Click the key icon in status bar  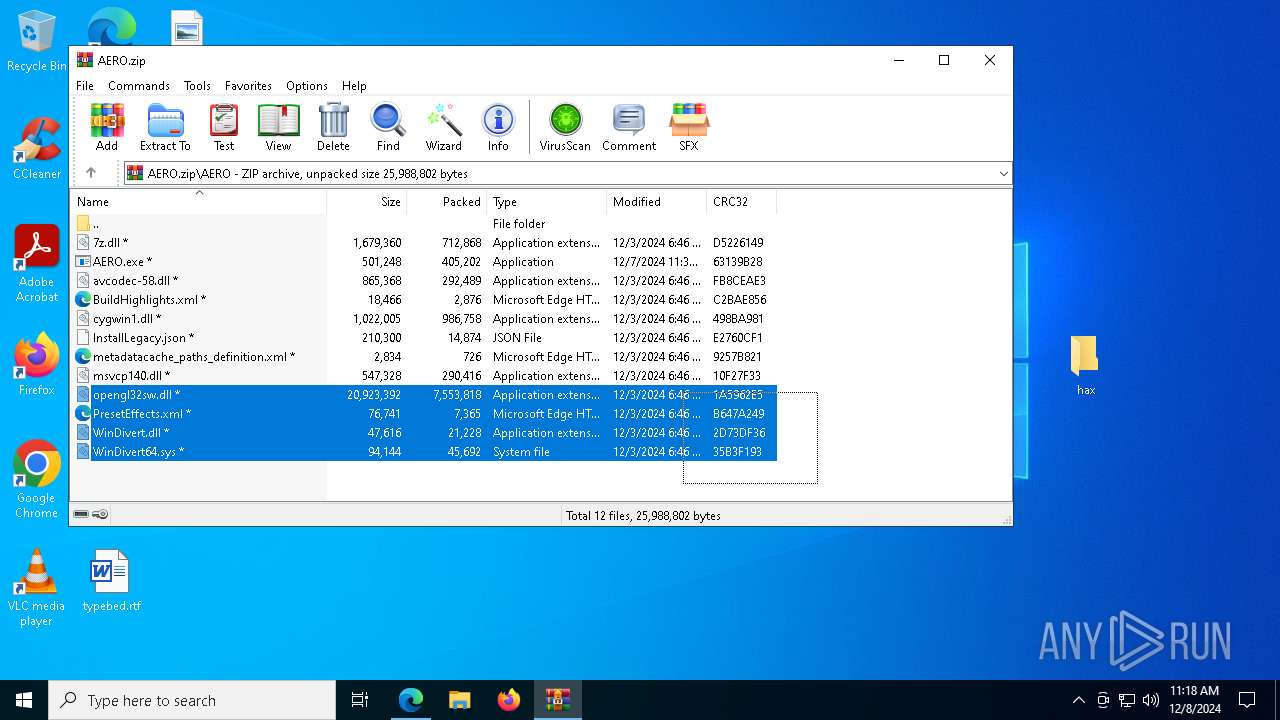pyautogui.click(x=100, y=514)
